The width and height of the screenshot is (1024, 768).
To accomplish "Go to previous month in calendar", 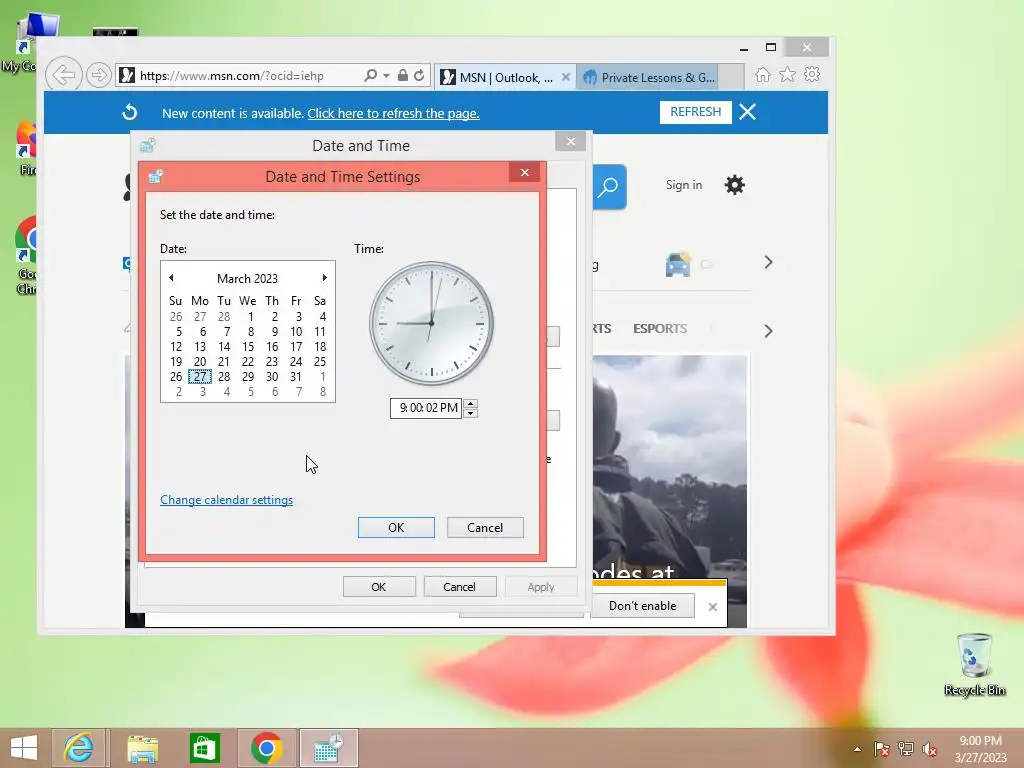I will 171,278.
